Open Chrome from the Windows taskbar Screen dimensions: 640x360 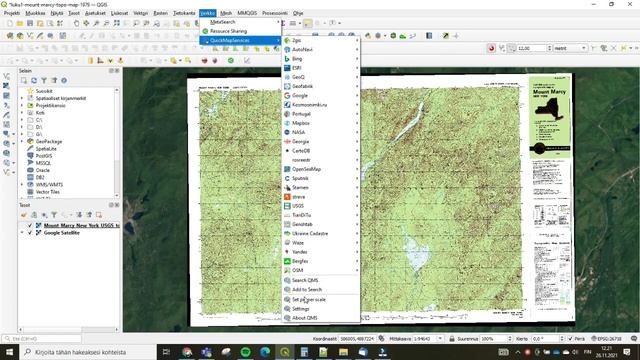[187, 352]
